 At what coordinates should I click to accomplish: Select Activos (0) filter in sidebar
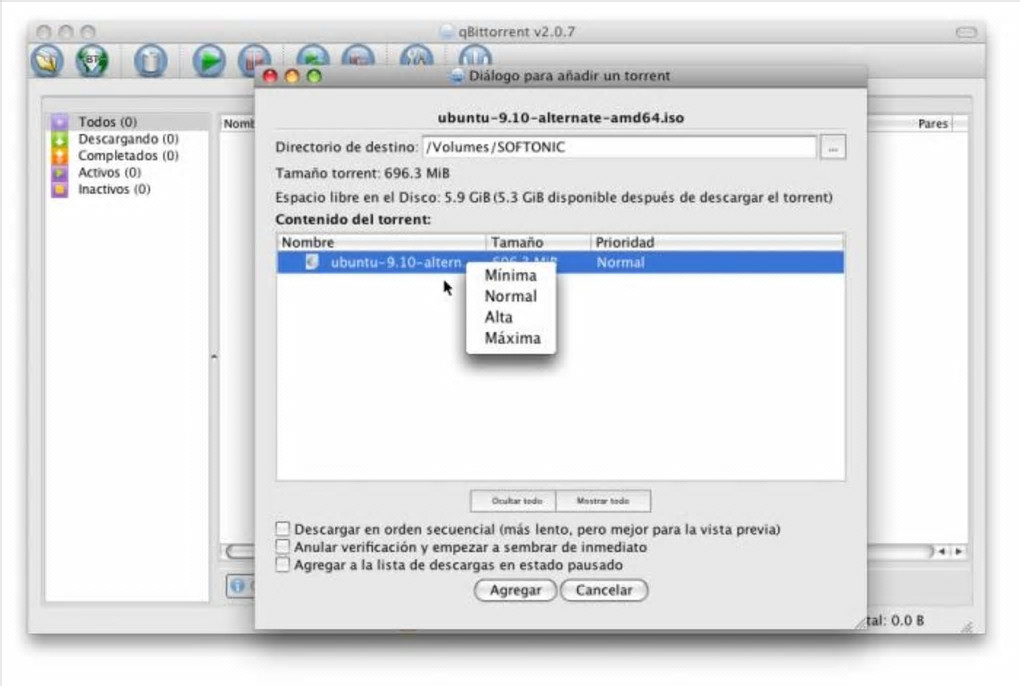[x=109, y=172]
